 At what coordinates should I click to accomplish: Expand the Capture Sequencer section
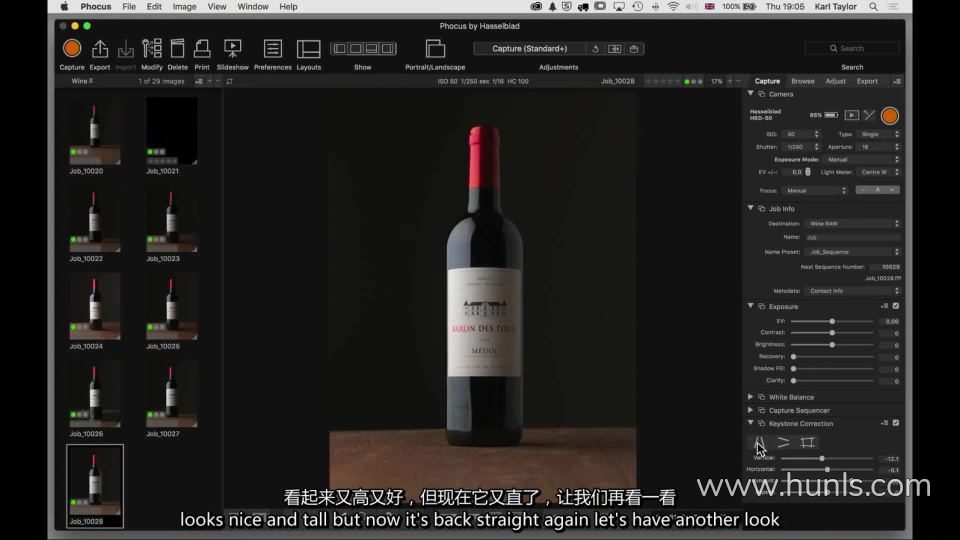751,410
